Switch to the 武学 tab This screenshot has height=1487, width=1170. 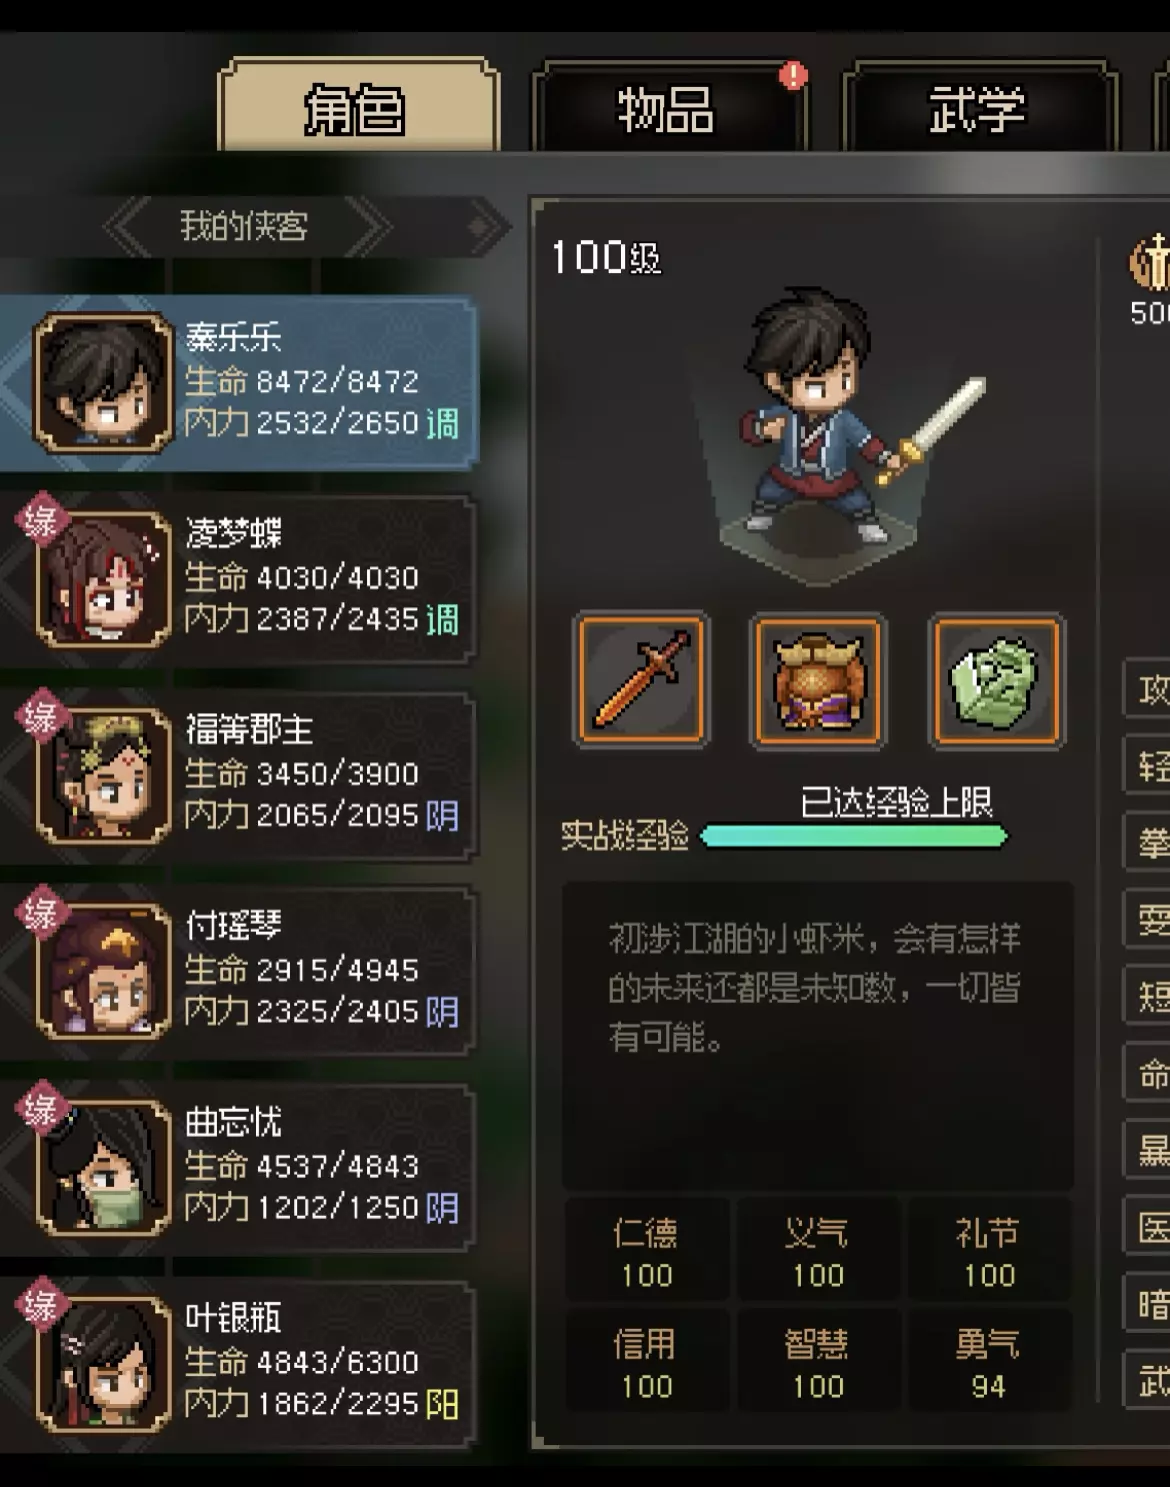[978, 108]
